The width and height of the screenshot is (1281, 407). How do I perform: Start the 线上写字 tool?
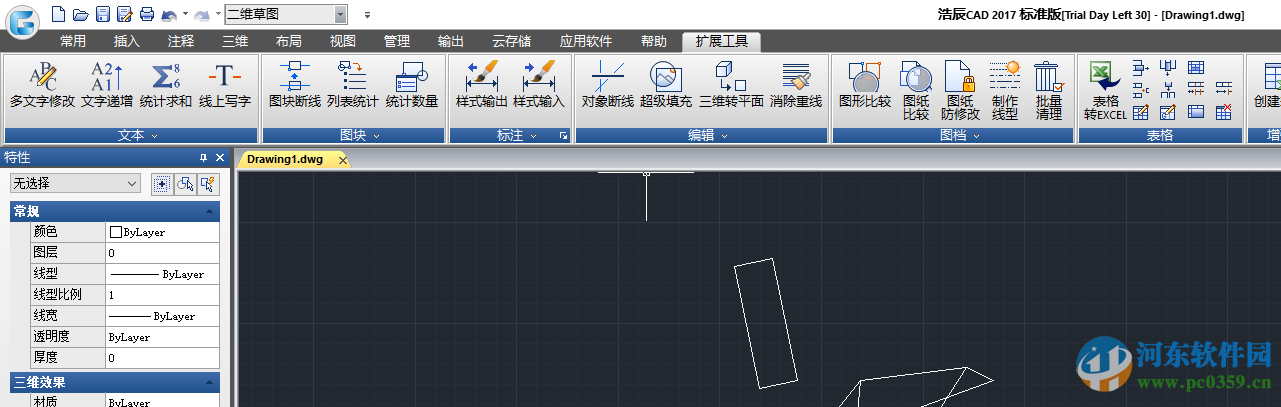pos(225,85)
